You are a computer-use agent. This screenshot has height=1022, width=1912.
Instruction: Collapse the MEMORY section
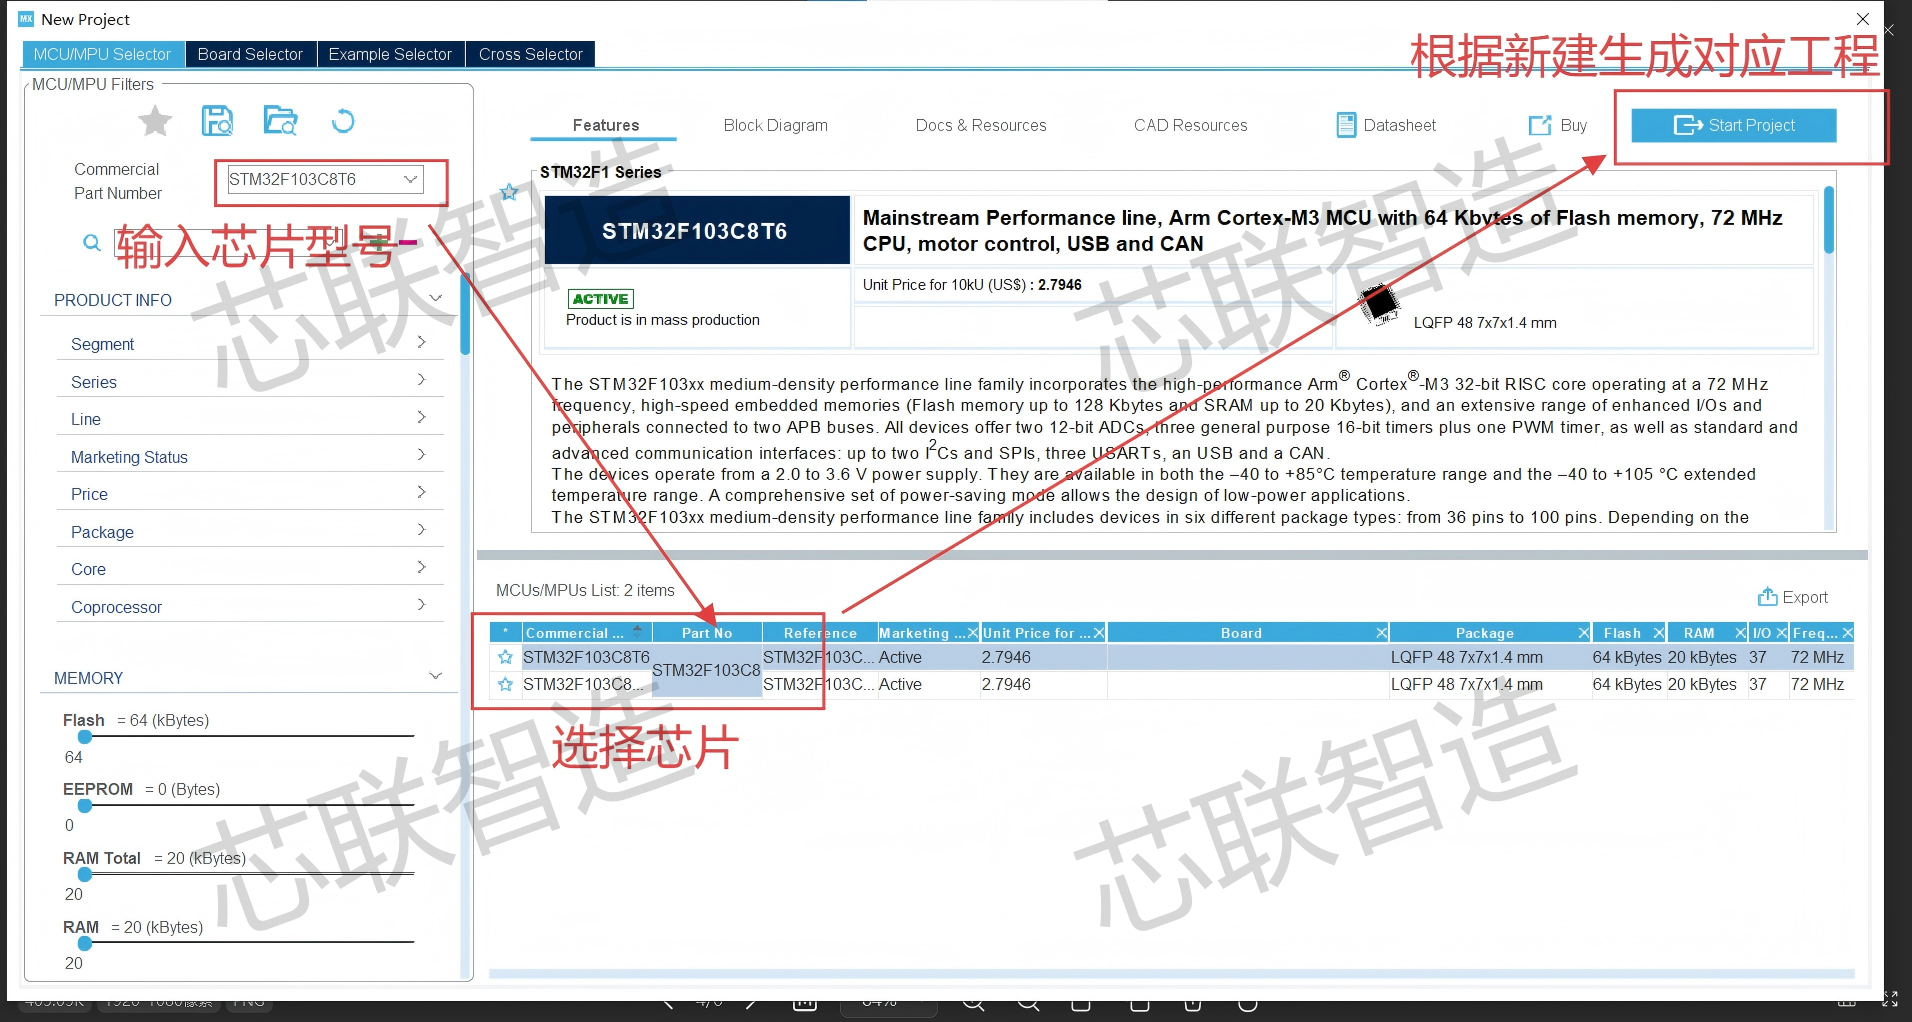coord(435,676)
